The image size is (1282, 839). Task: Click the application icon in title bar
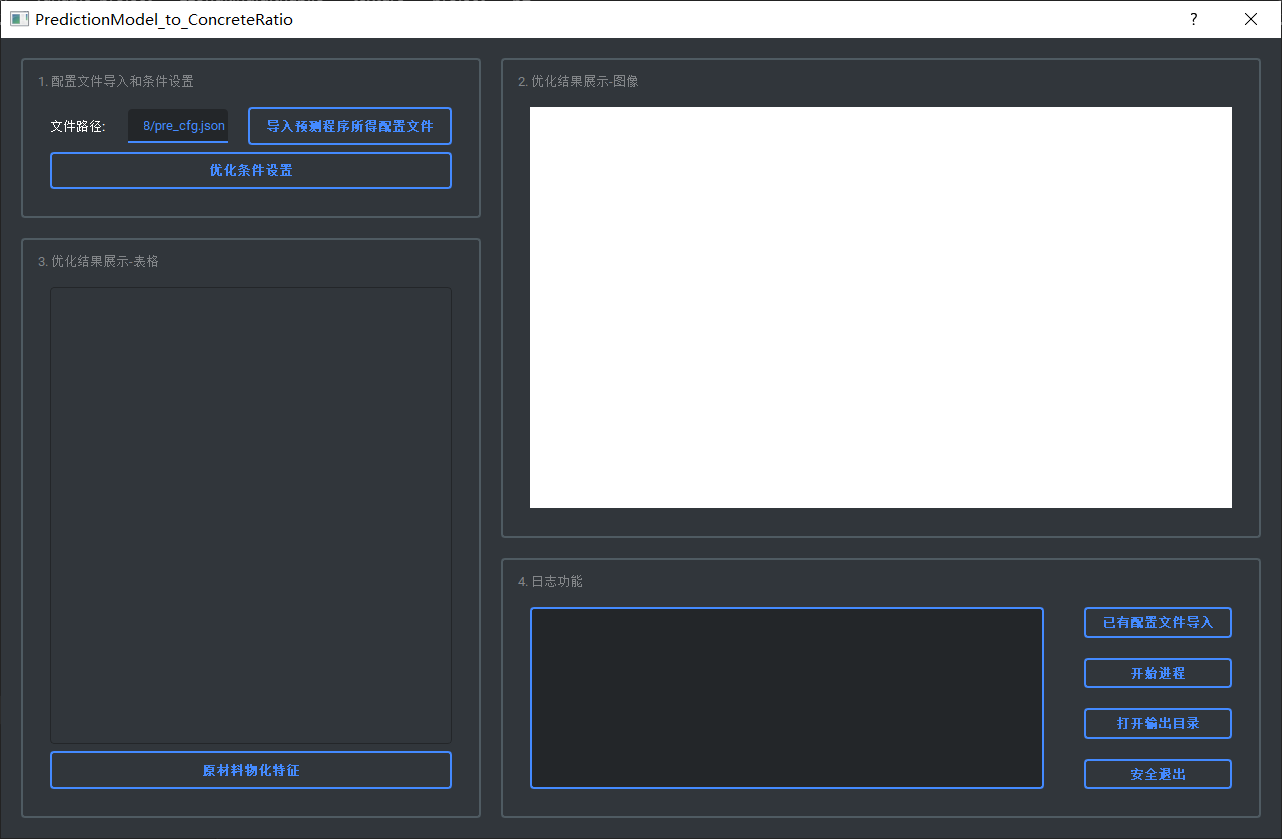[19, 19]
